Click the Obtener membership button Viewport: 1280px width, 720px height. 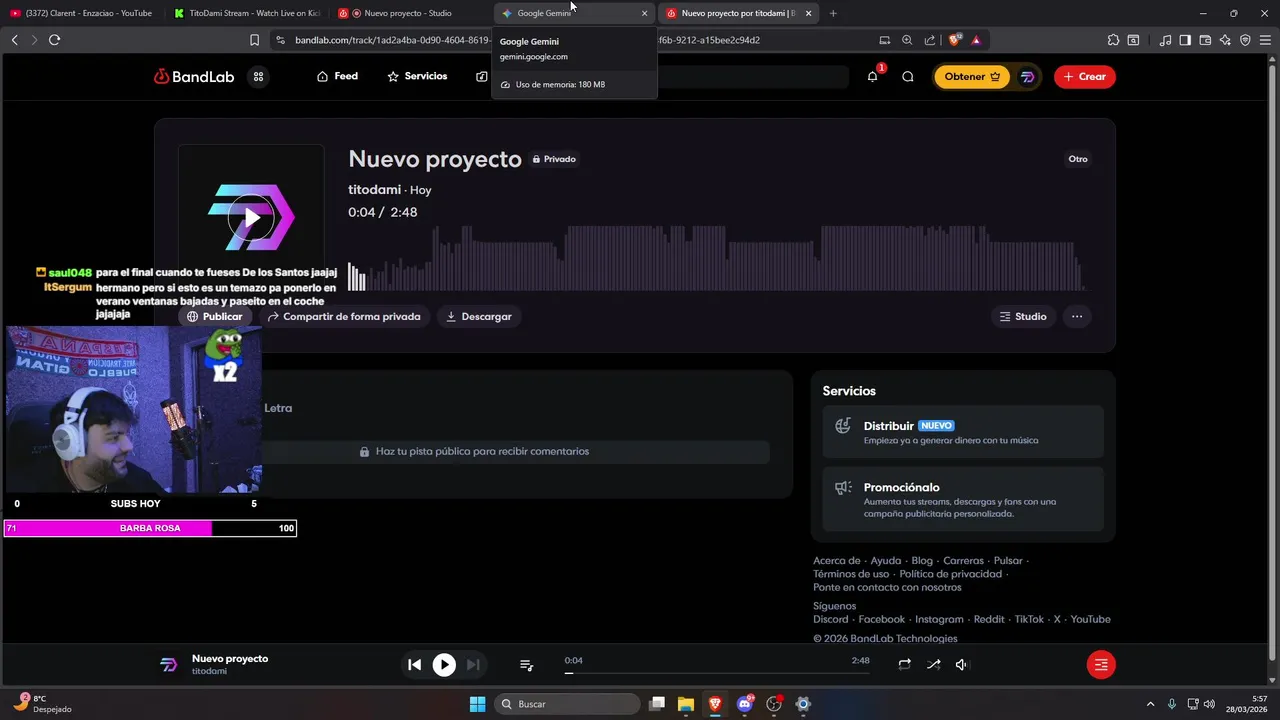coord(972,76)
